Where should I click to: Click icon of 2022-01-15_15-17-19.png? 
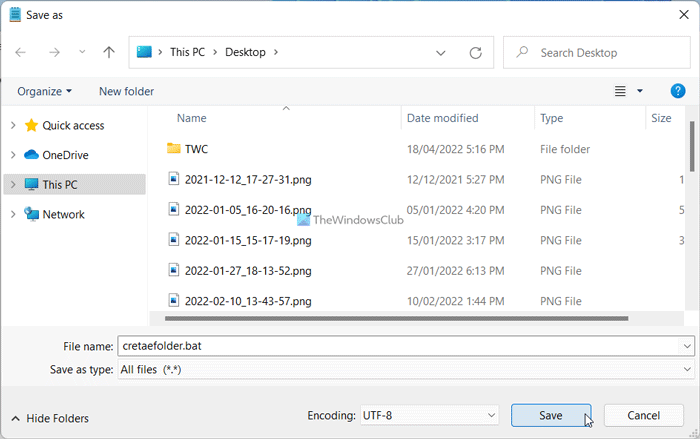pyautogui.click(x=174, y=240)
